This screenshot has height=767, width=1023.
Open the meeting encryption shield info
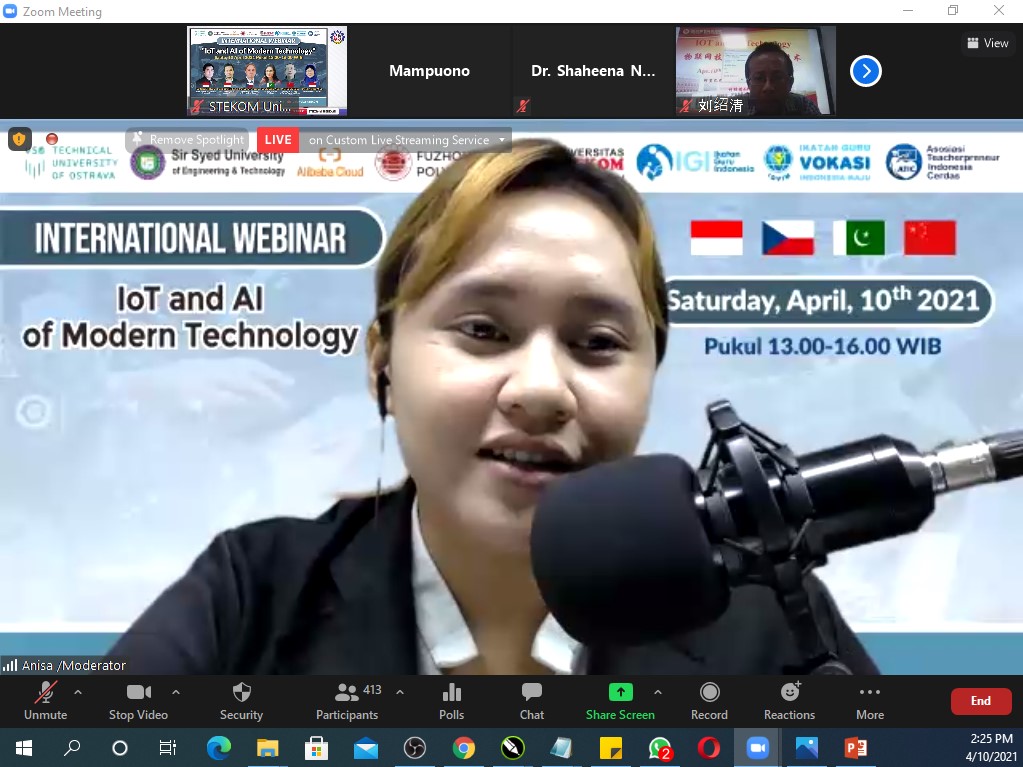click(x=20, y=139)
